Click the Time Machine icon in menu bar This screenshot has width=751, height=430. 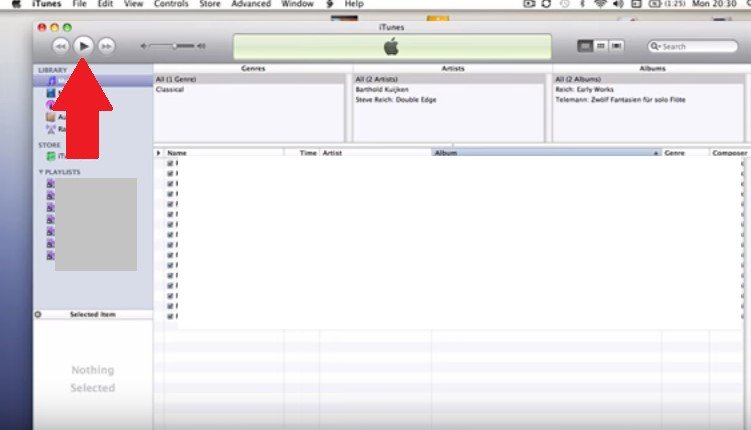(x=565, y=4)
